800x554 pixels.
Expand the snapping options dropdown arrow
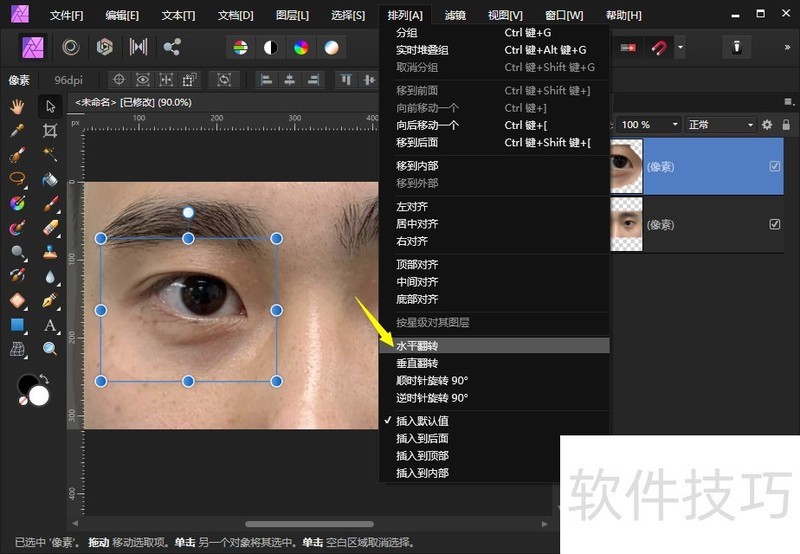point(680,48)
